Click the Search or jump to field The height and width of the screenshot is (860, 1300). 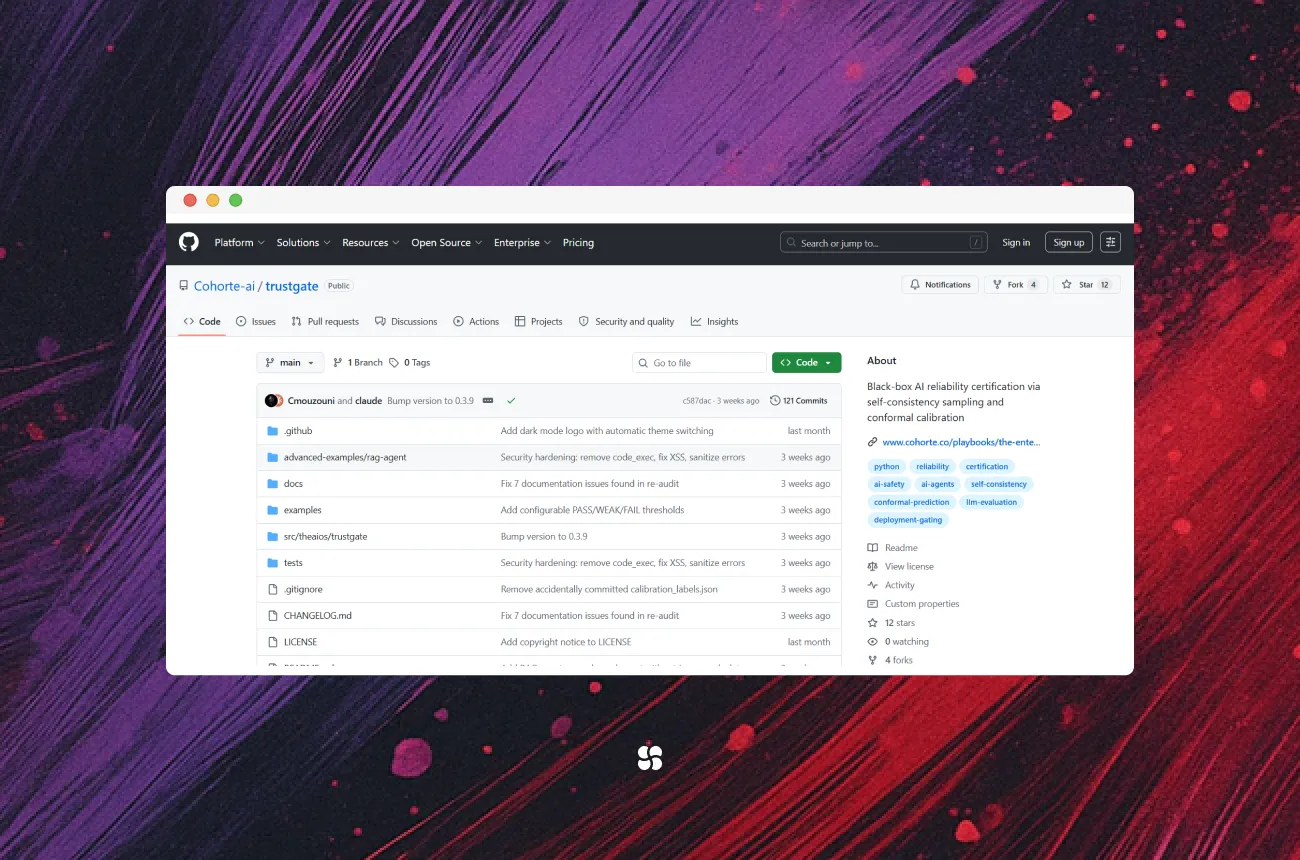(883, 243)
